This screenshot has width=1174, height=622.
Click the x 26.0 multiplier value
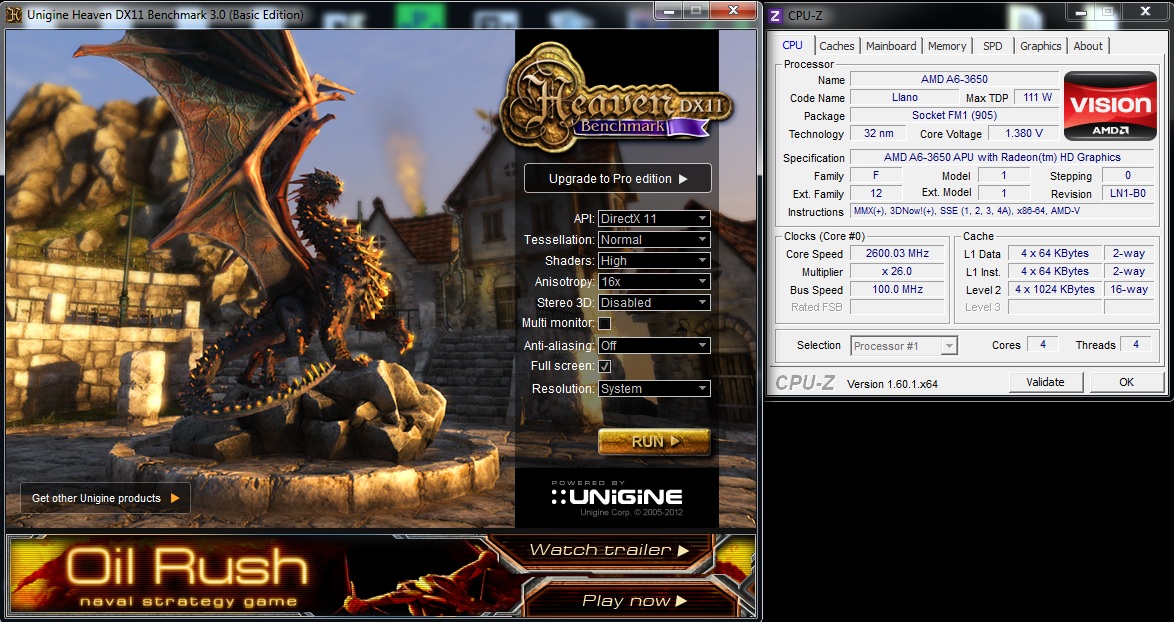[895, 272]
